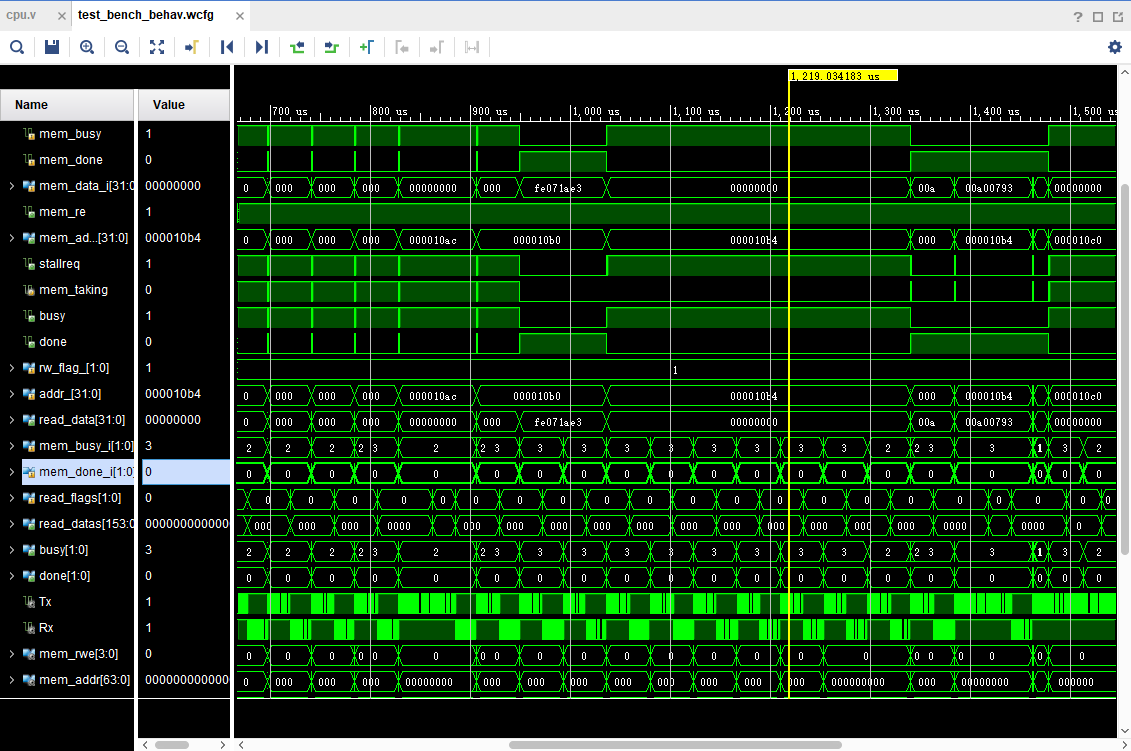The height and width of the screenshot is (751, 1131).
Task: Select the busy signal row
Action: (52, 316)
